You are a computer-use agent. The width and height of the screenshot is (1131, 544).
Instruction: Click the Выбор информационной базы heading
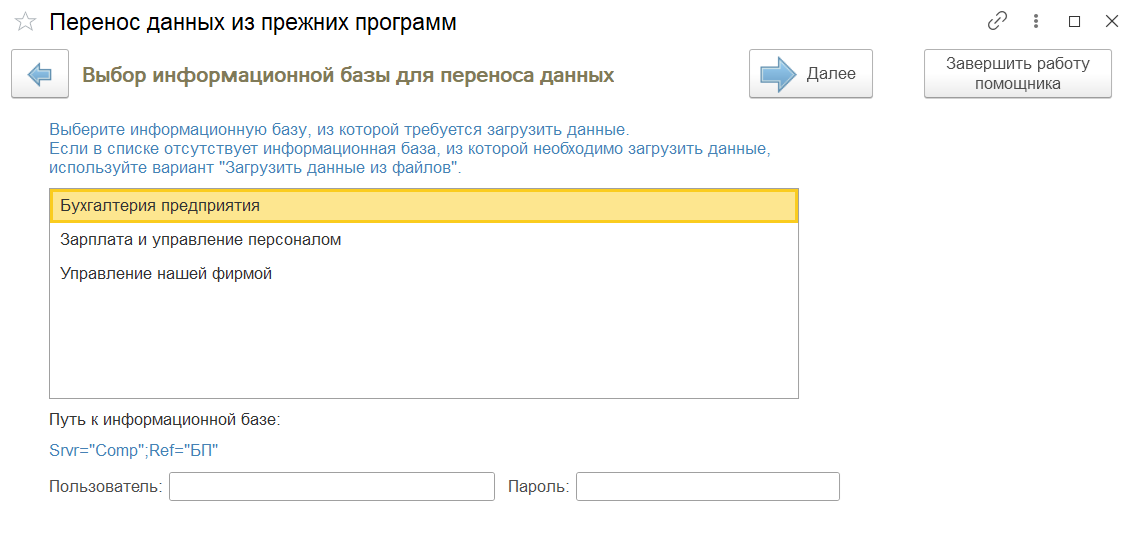click(348, 74)
